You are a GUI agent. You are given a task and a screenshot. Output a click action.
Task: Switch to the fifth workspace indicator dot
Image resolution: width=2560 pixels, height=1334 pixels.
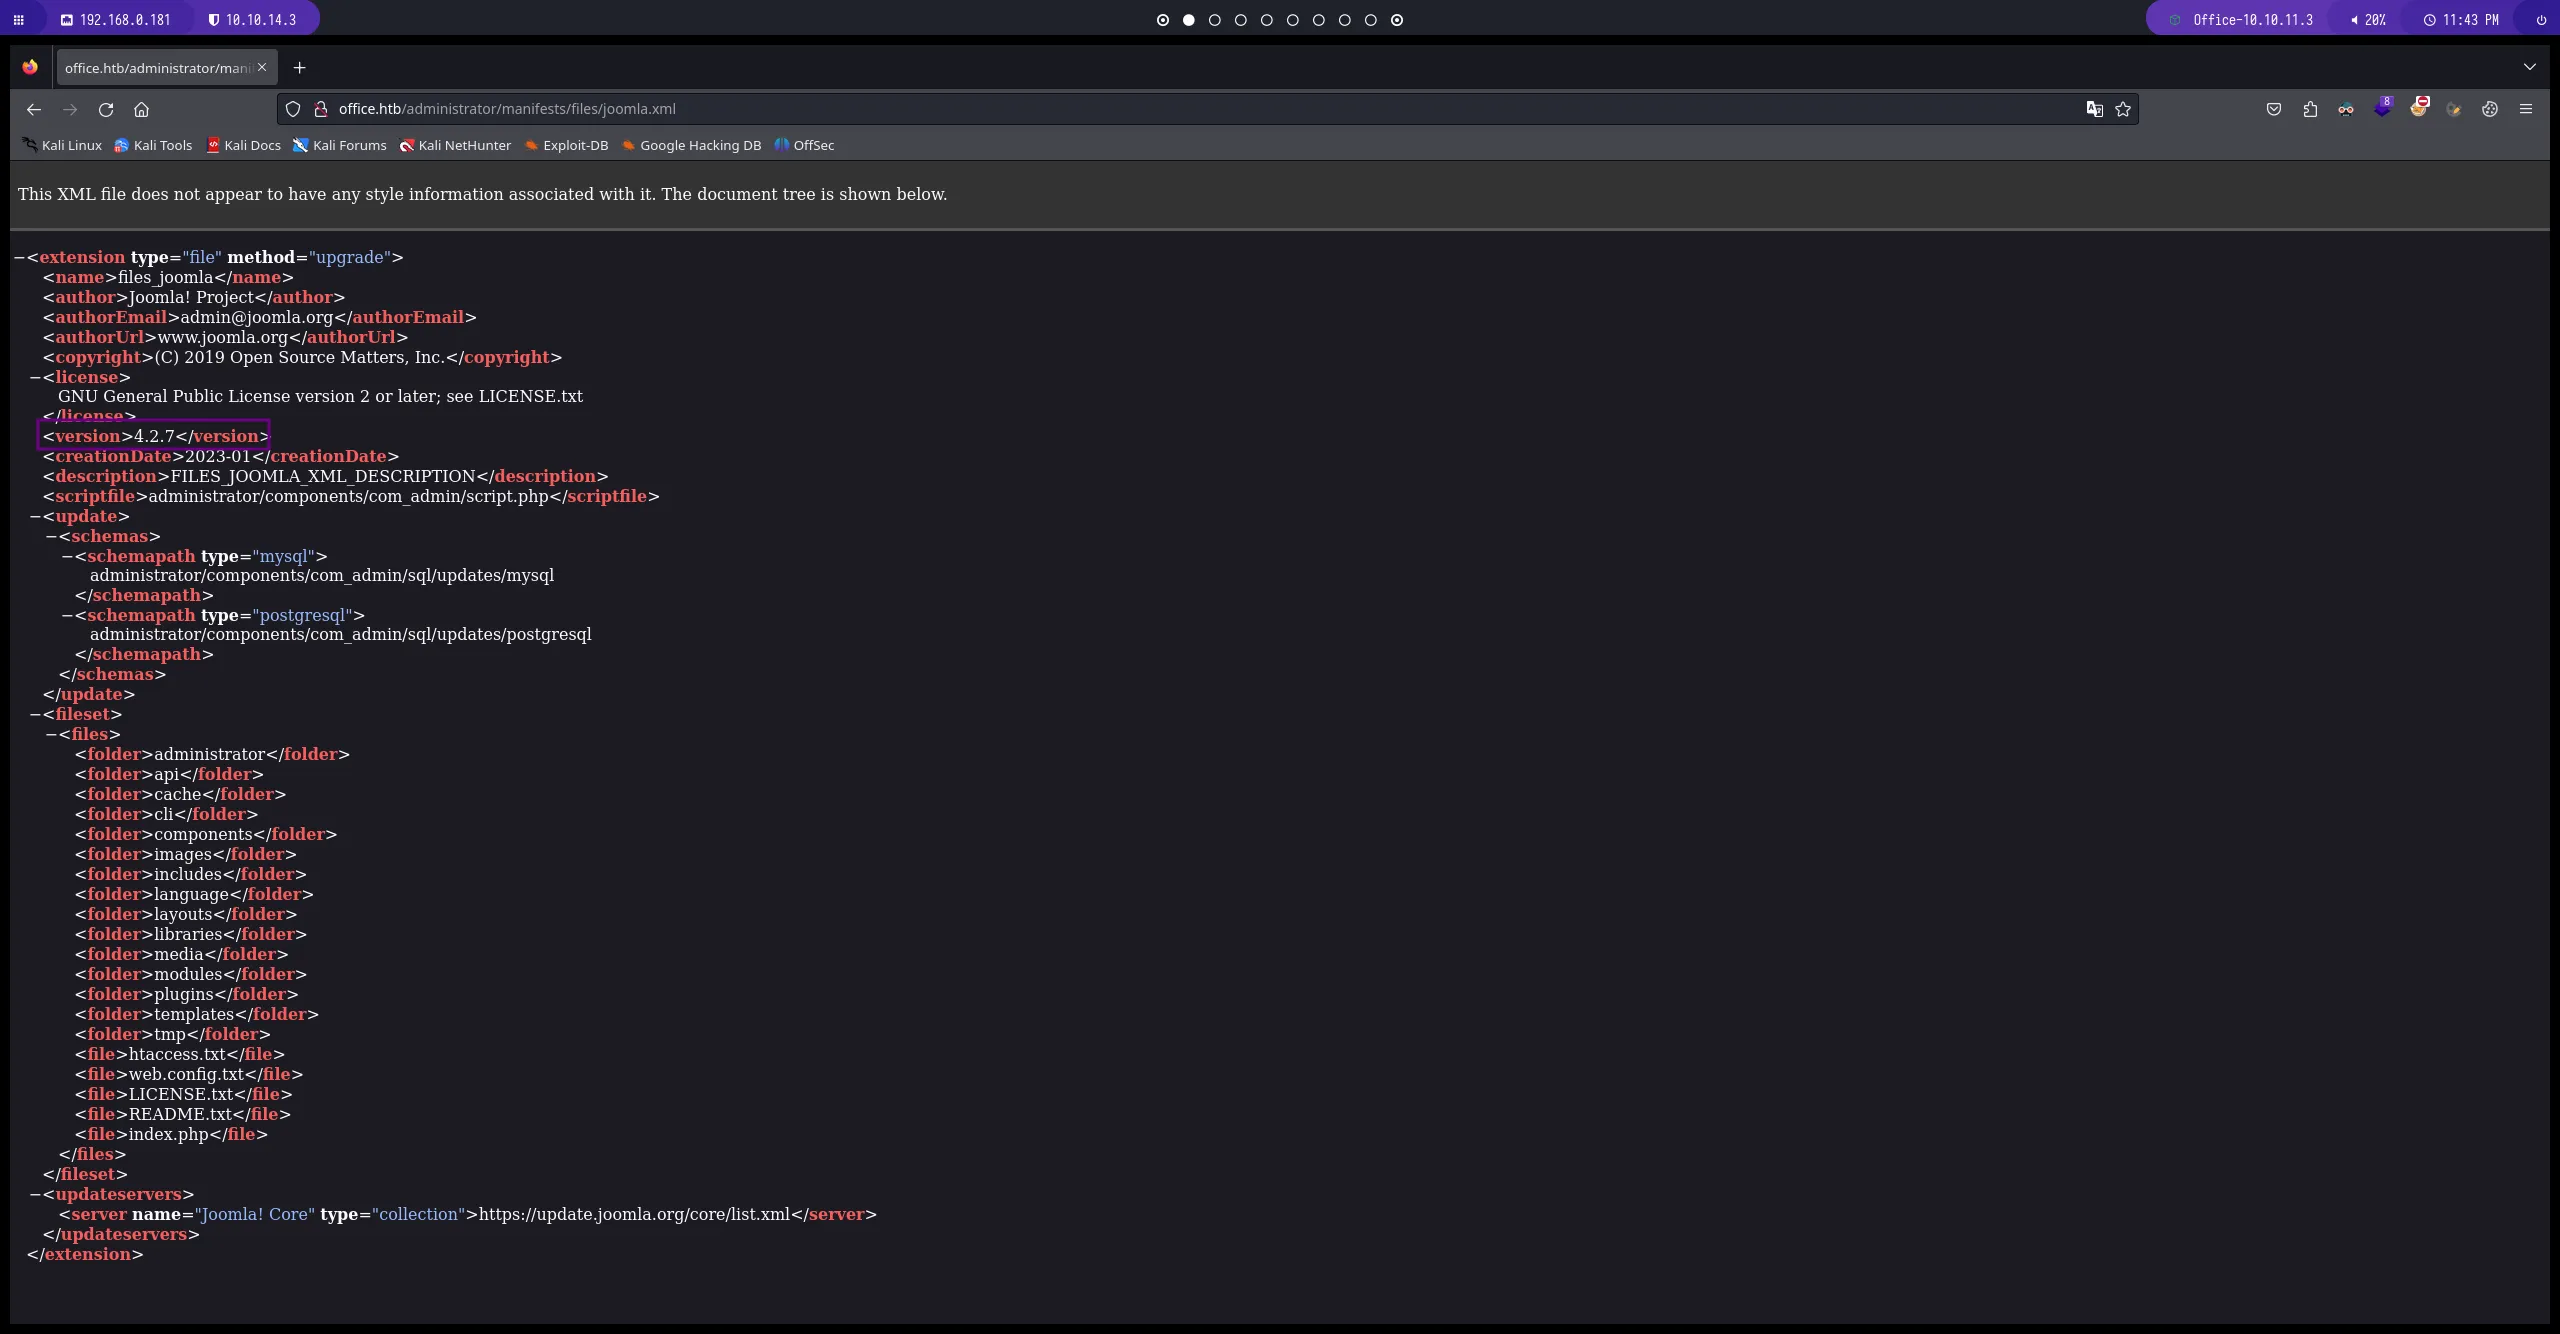tap(1267, 20)
